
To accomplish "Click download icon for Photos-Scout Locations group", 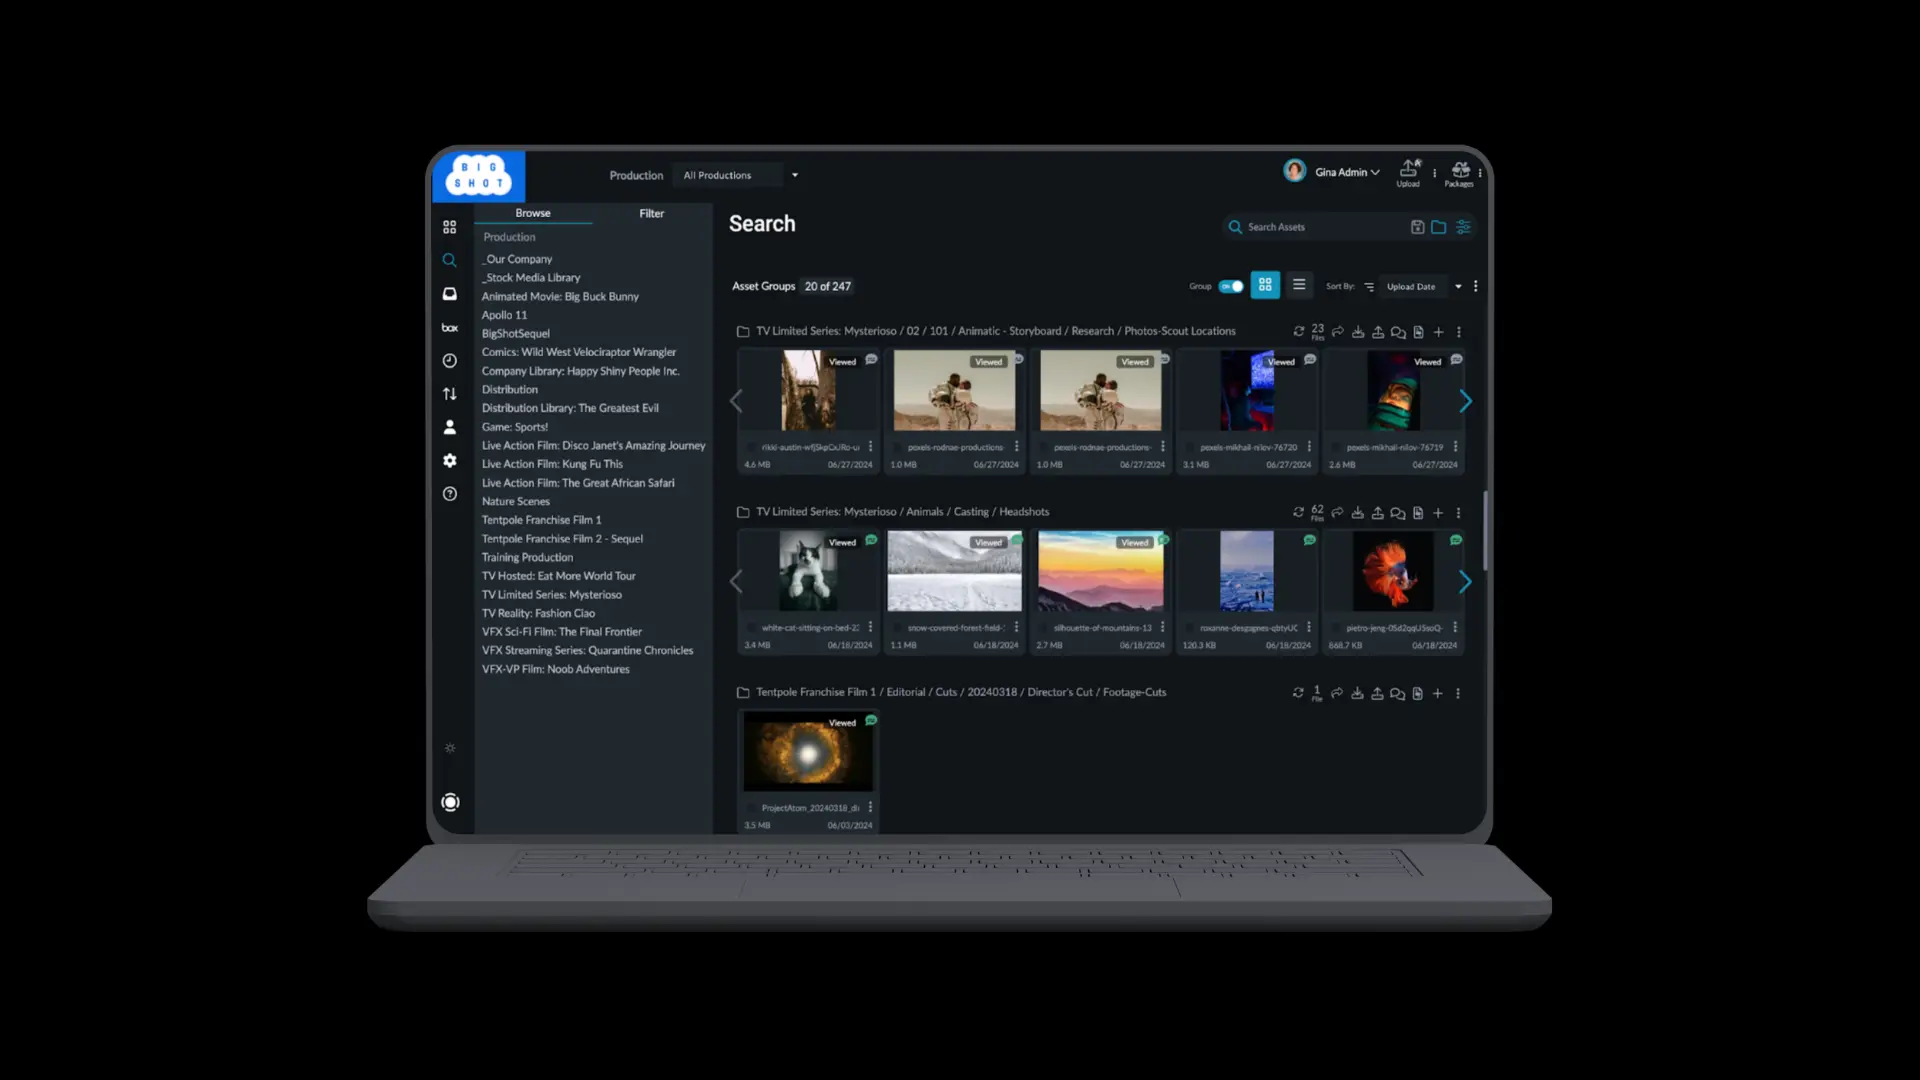I will point(1358,332).
